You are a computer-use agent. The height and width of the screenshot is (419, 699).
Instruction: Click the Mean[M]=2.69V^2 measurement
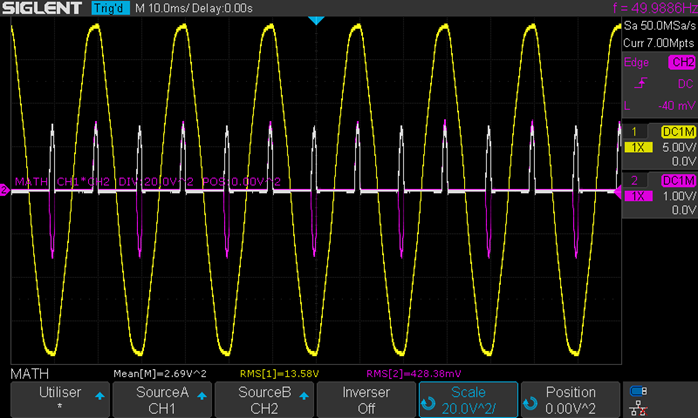click(x=160, y=374)
